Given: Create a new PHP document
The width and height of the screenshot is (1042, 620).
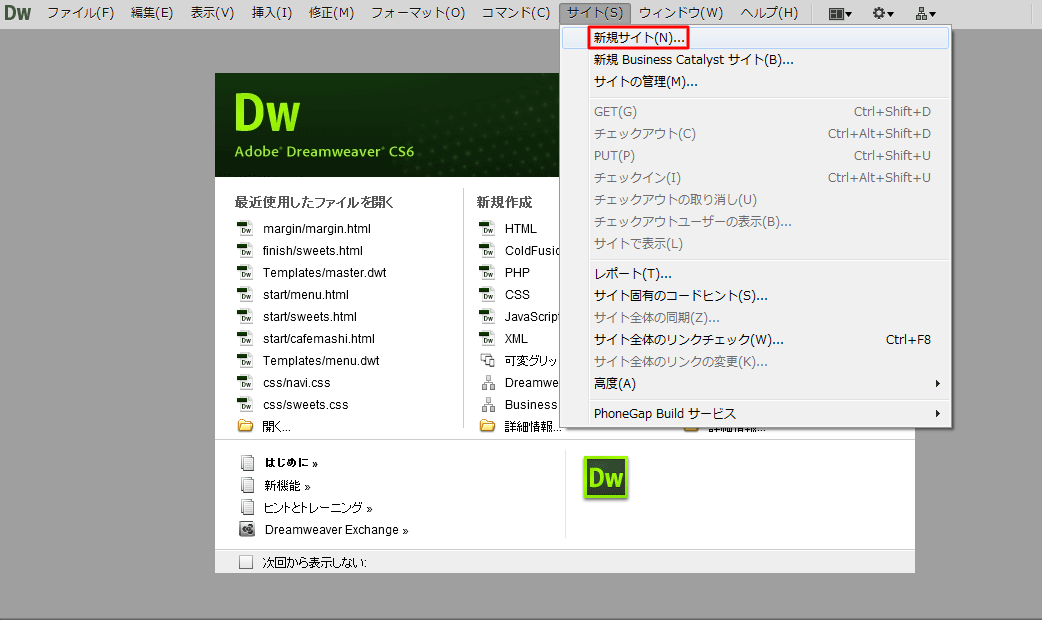Looking at the screenshot, I should click(517, 272).
